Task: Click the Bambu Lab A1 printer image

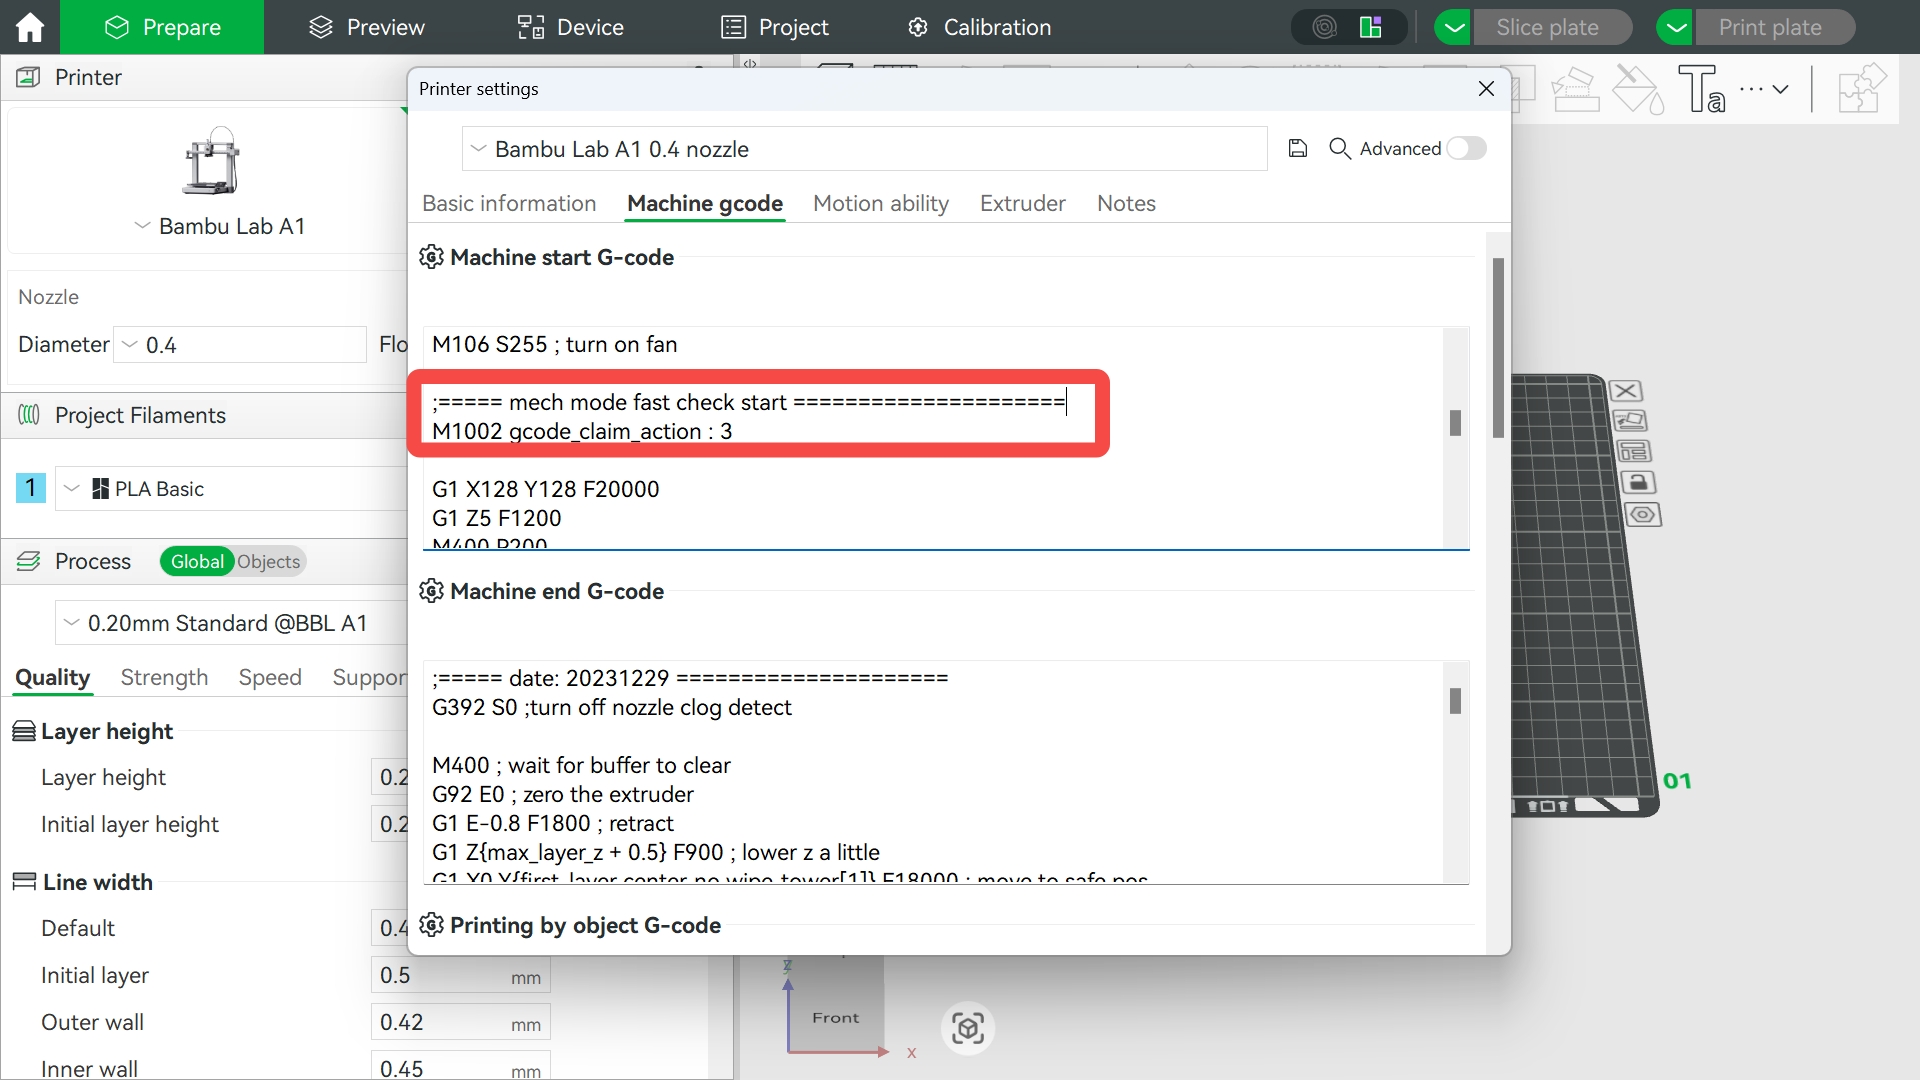Action: (x=211, y=161)
